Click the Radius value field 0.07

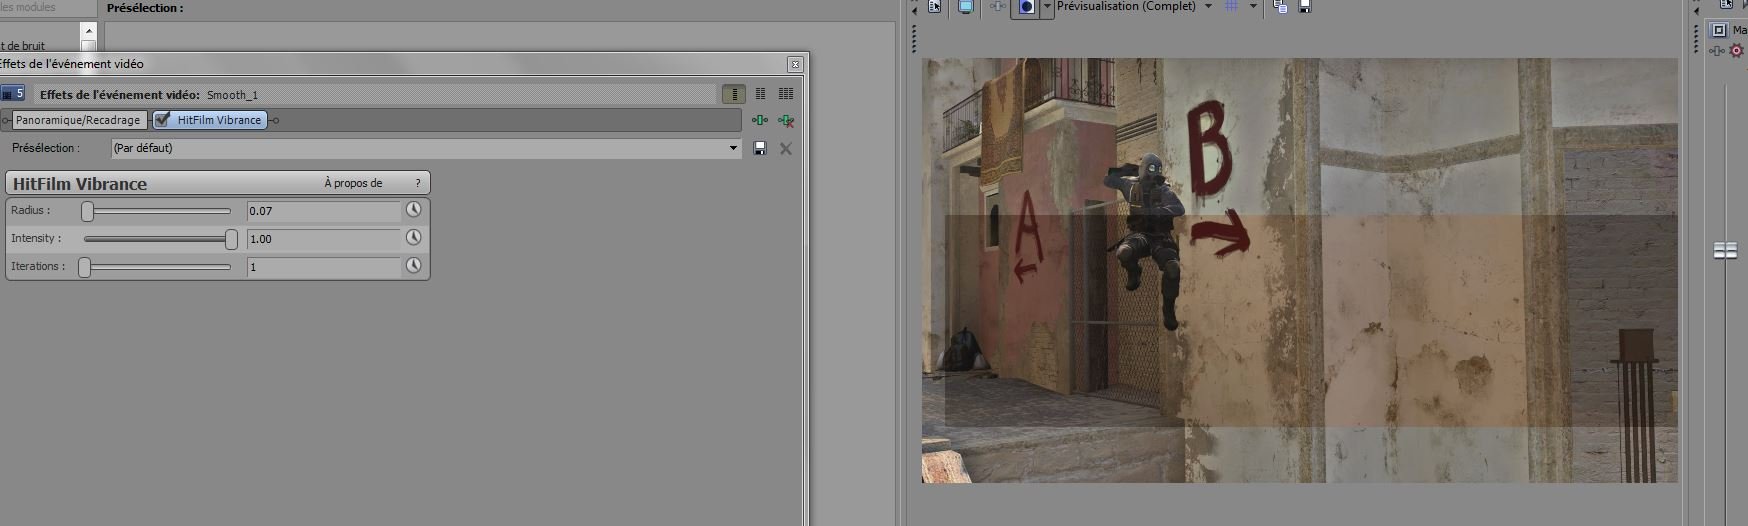(324, 211)
